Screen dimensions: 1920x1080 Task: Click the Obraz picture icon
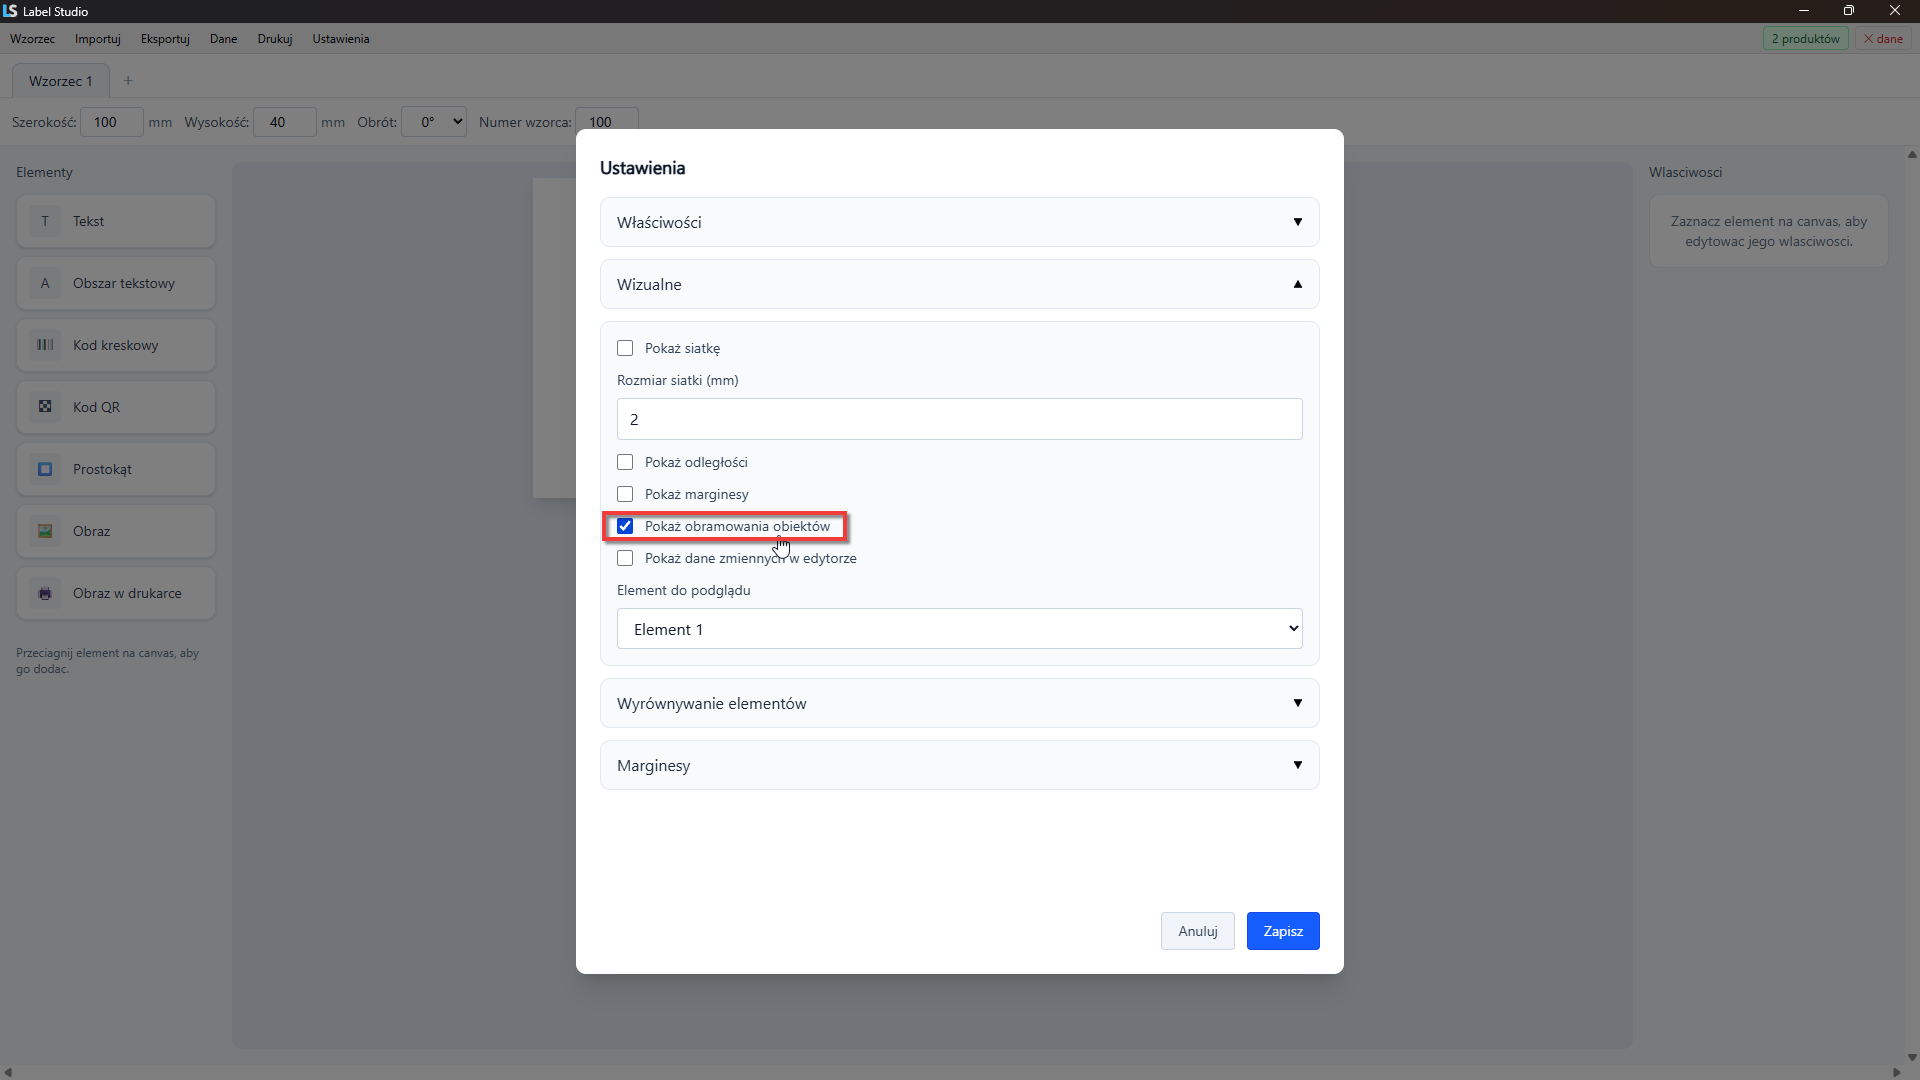click(x=45, y=531)
